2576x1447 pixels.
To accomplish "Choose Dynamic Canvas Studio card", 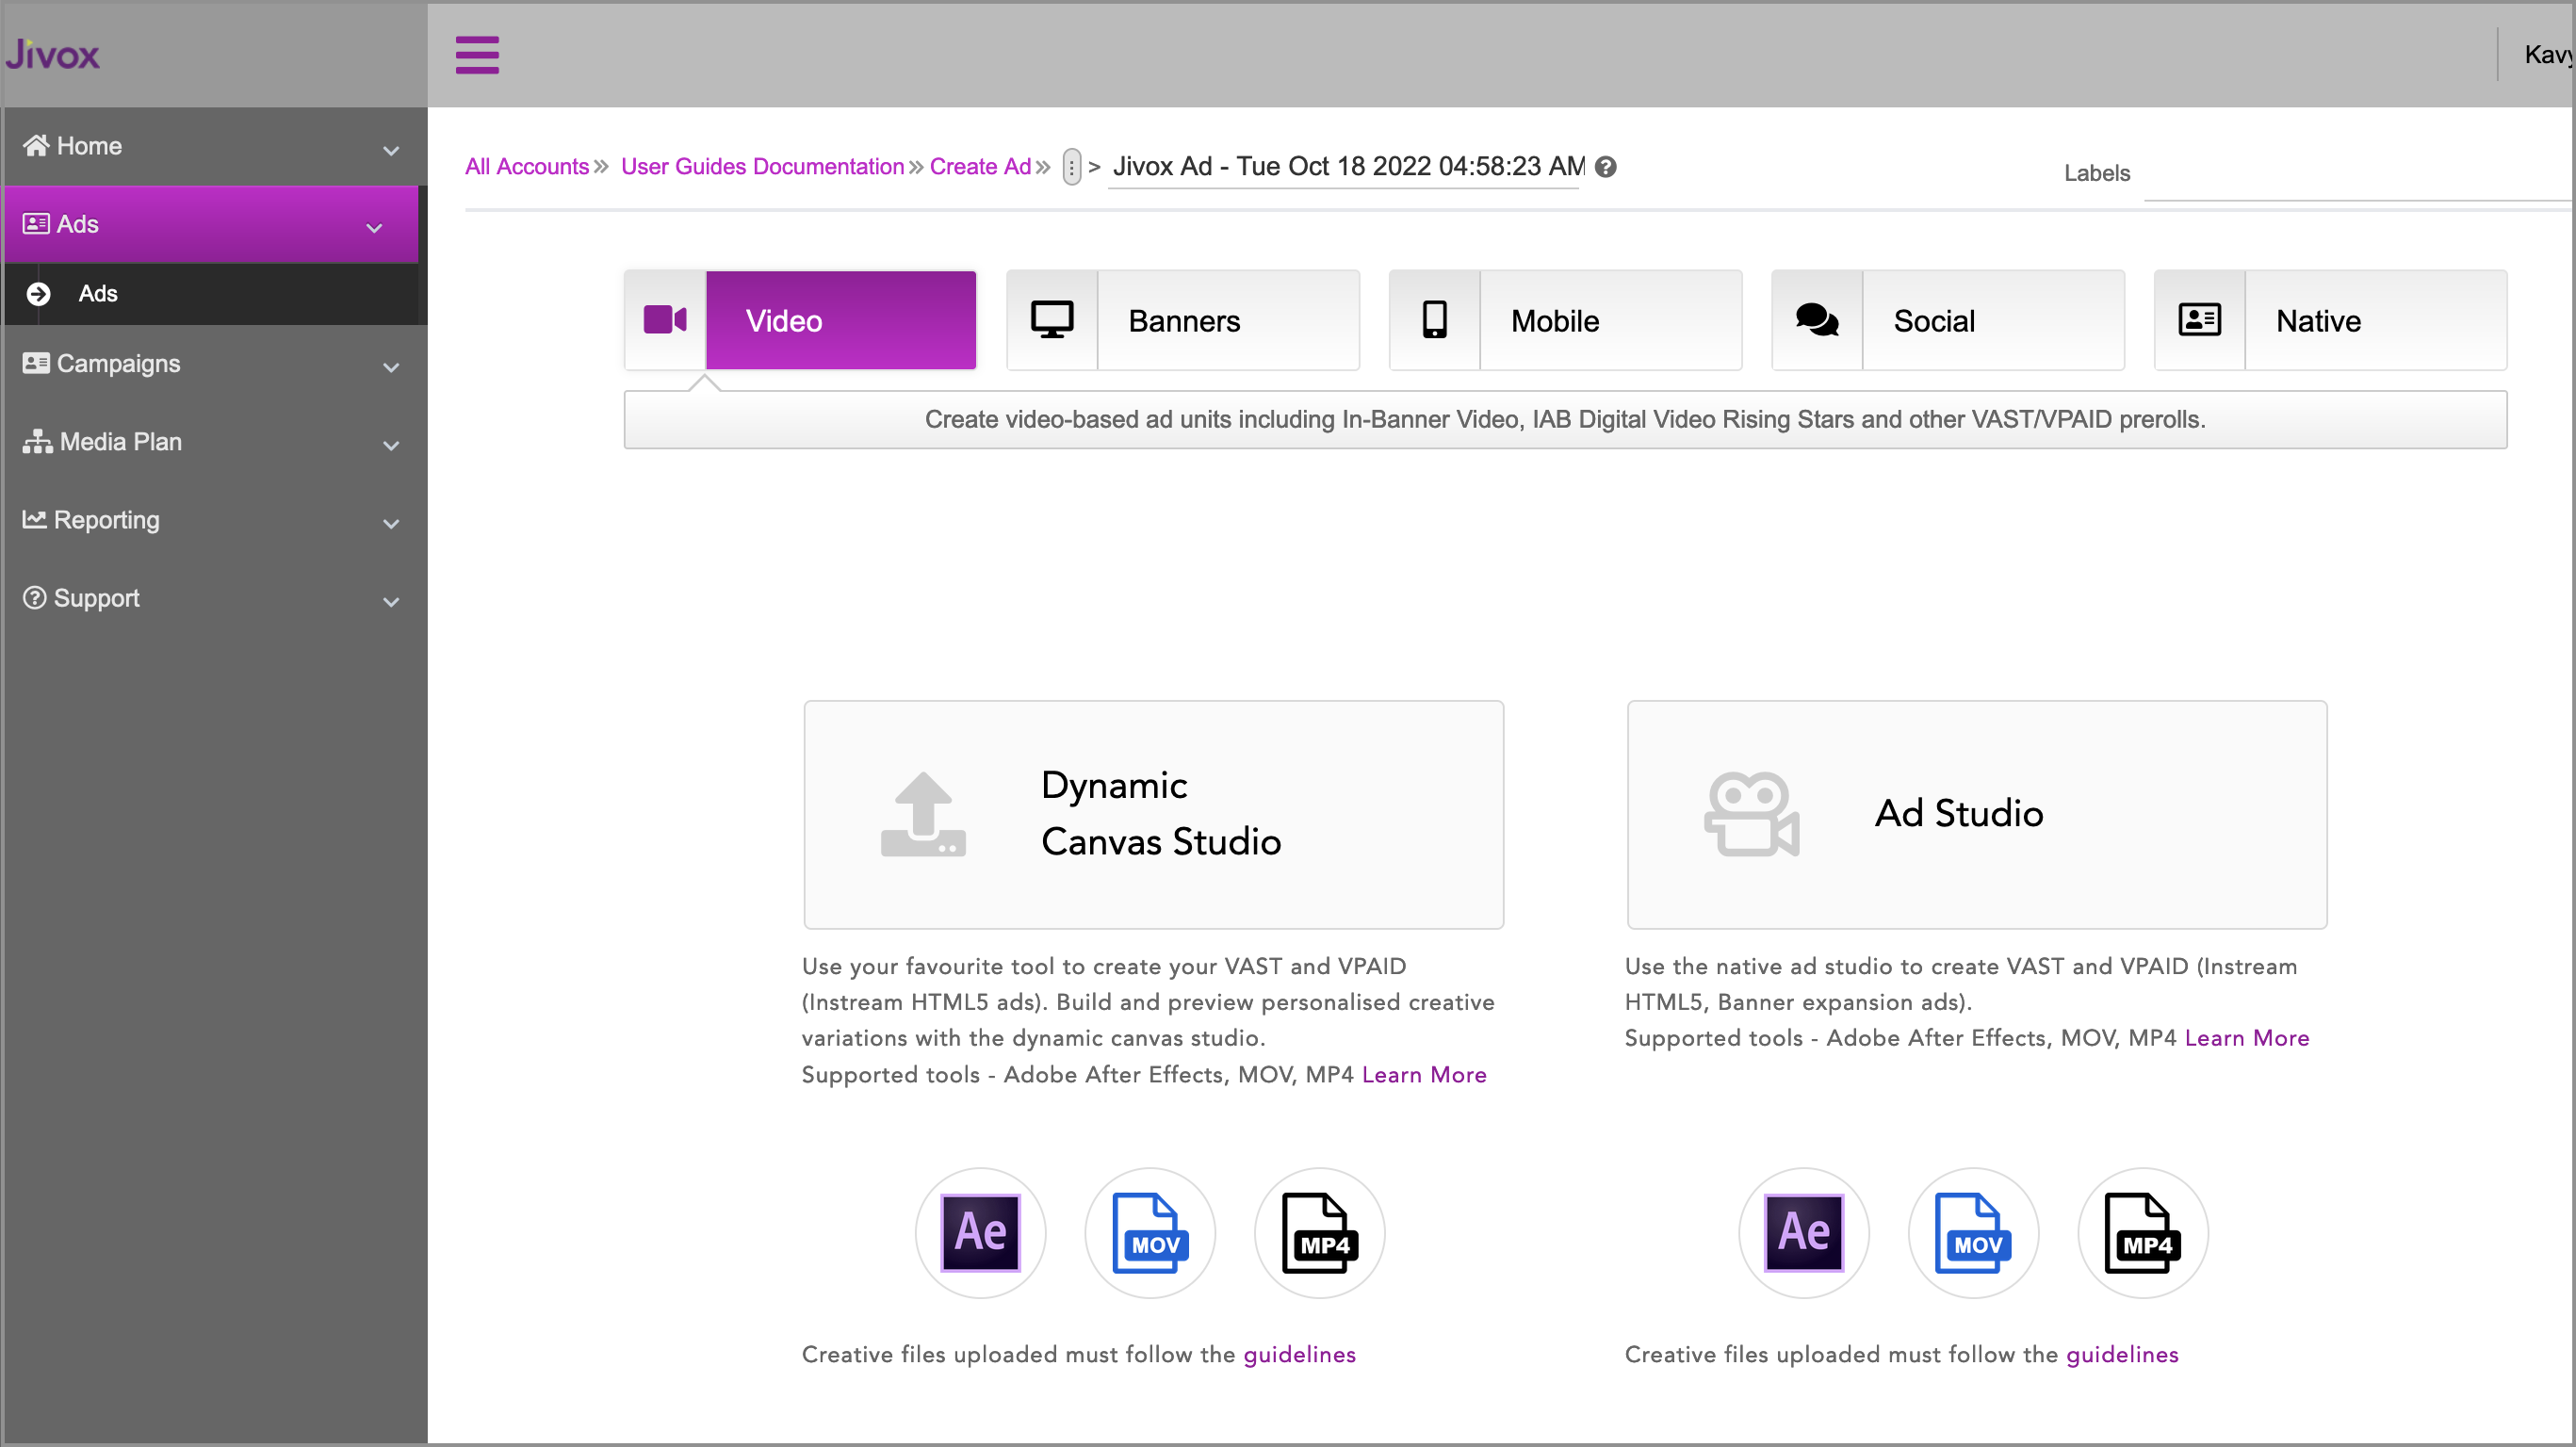I will pyautogui.click(x=1153, y=814).
